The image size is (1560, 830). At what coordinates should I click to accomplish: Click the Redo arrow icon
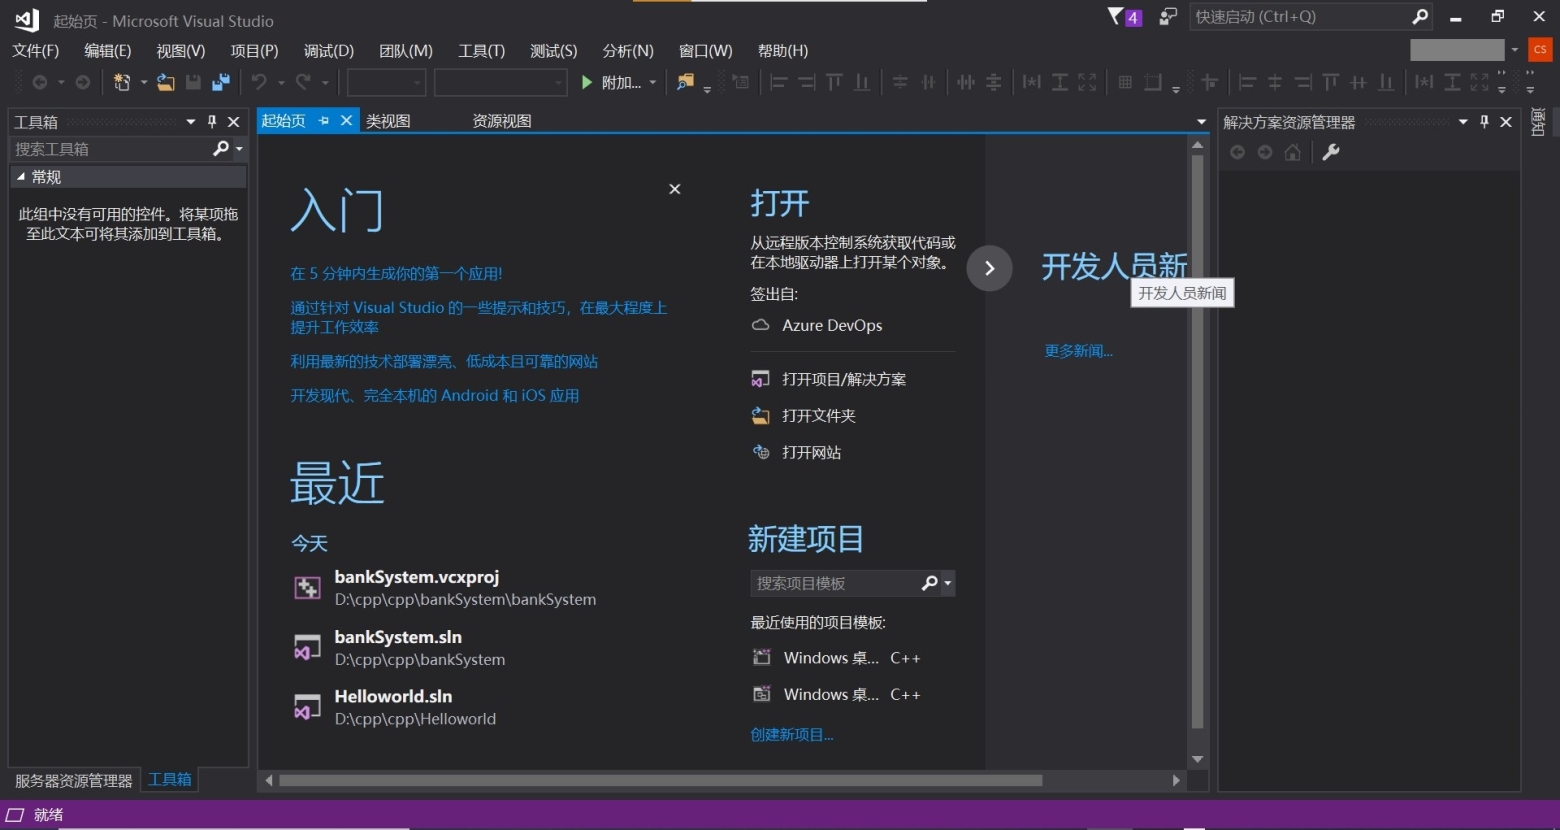click(x=303, y=82)
